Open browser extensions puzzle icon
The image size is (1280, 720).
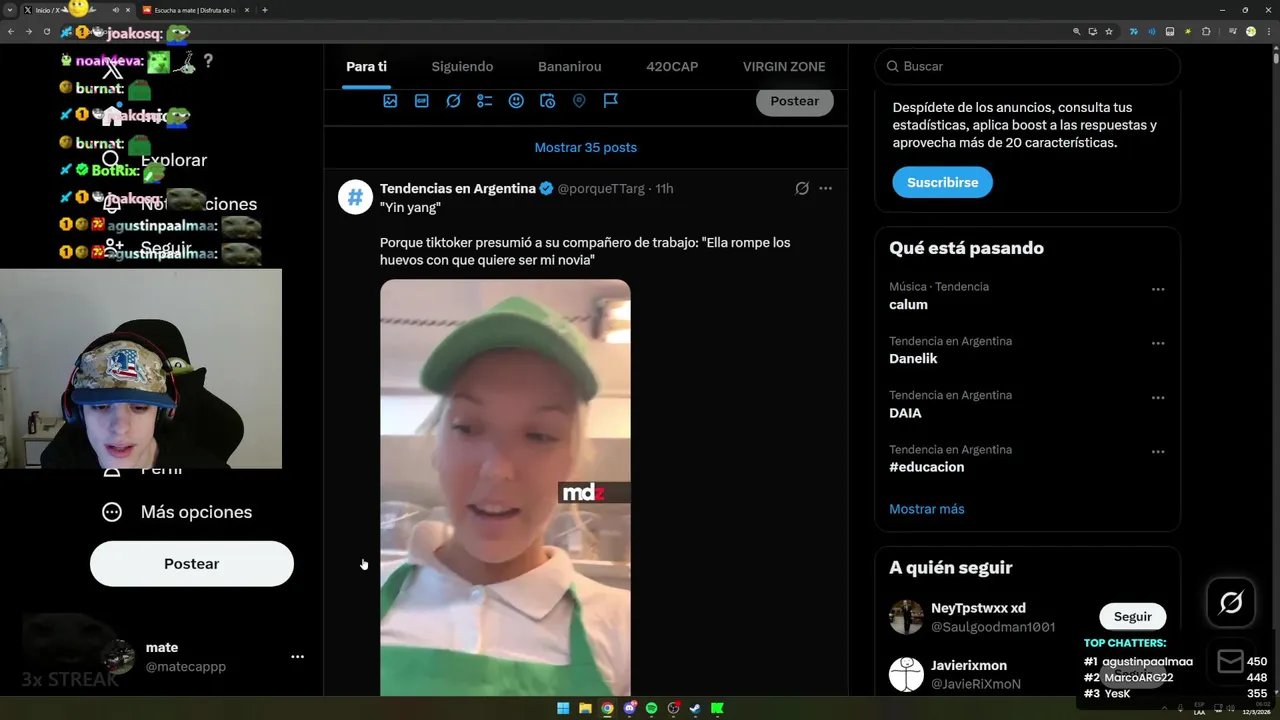1206,32
